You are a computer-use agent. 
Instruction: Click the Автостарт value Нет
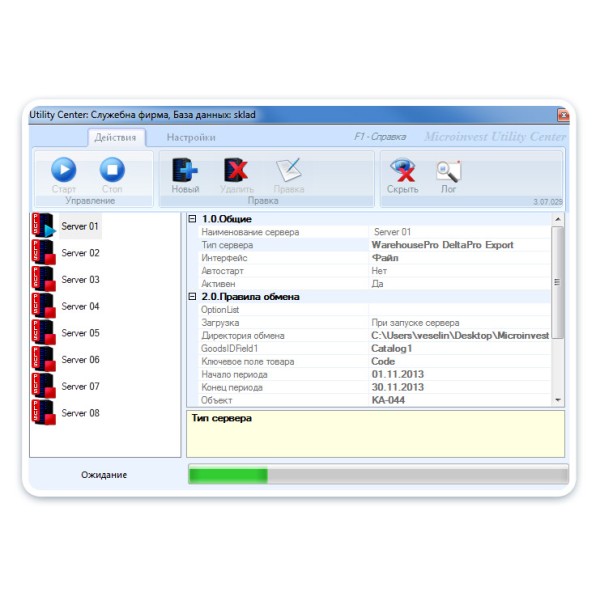click(379, 271)
